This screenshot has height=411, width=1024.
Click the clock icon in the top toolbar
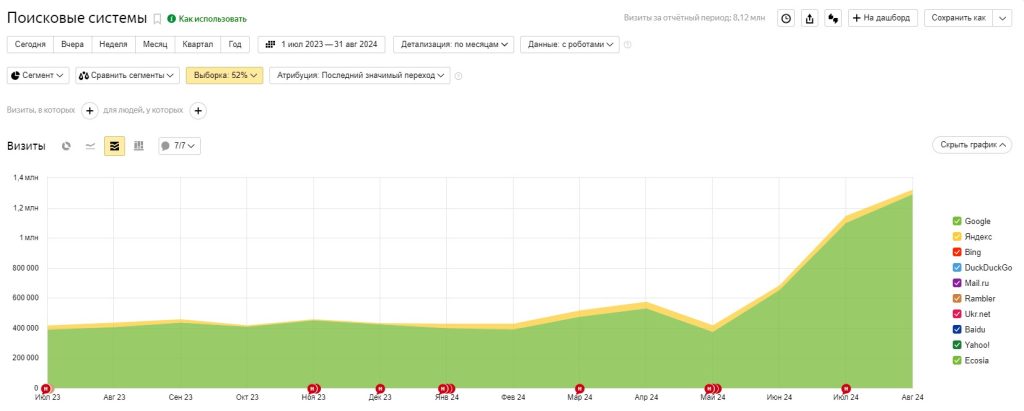tap(786, 18)
